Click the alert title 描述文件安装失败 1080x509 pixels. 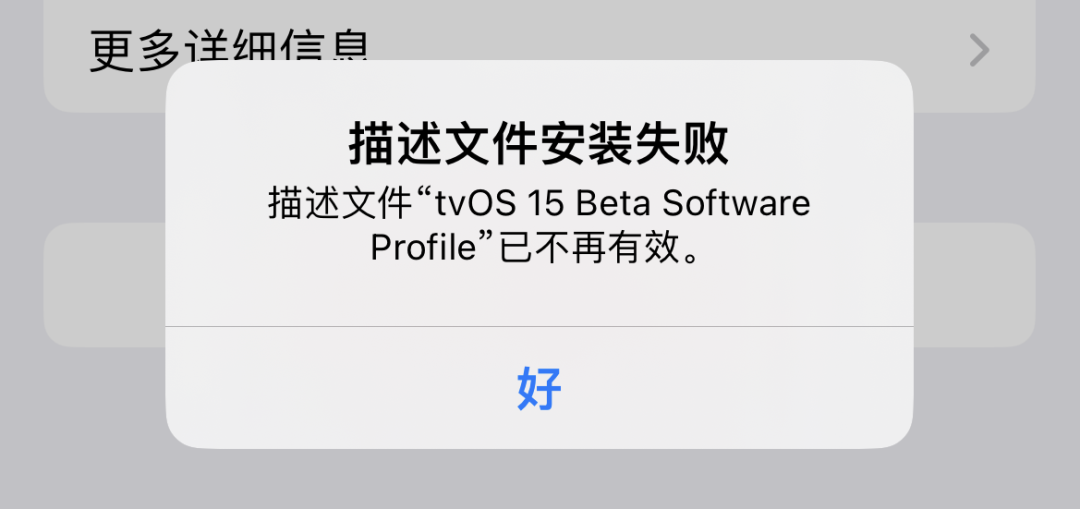point(539,146)
